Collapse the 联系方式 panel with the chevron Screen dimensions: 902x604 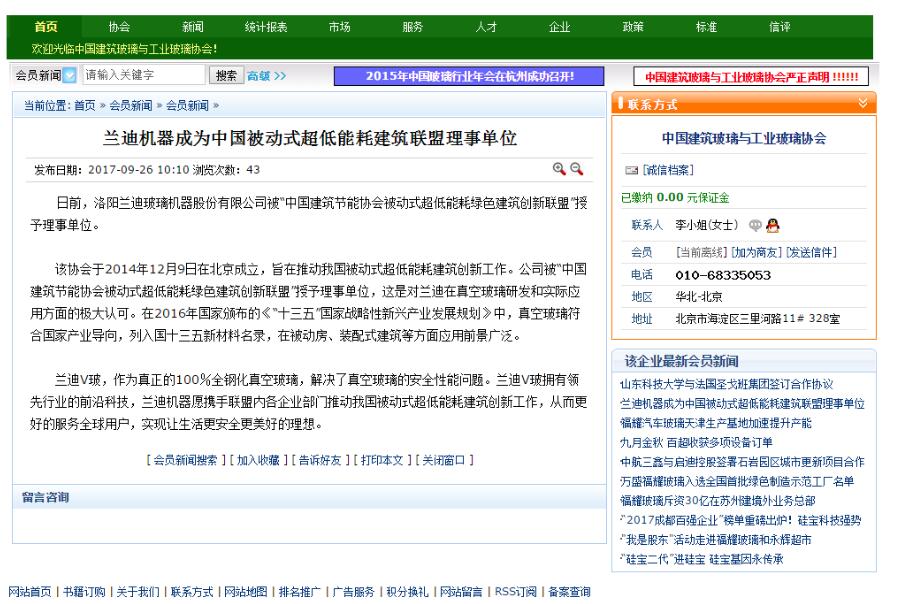click(x=862, y=103)
